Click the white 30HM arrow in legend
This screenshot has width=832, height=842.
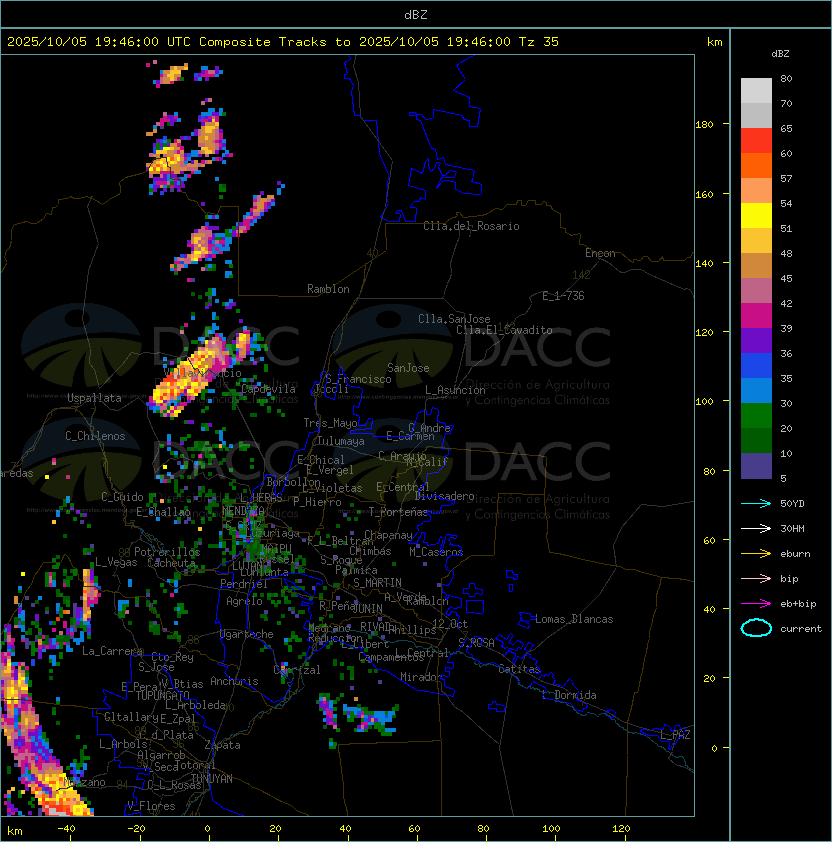click(756, 528)
